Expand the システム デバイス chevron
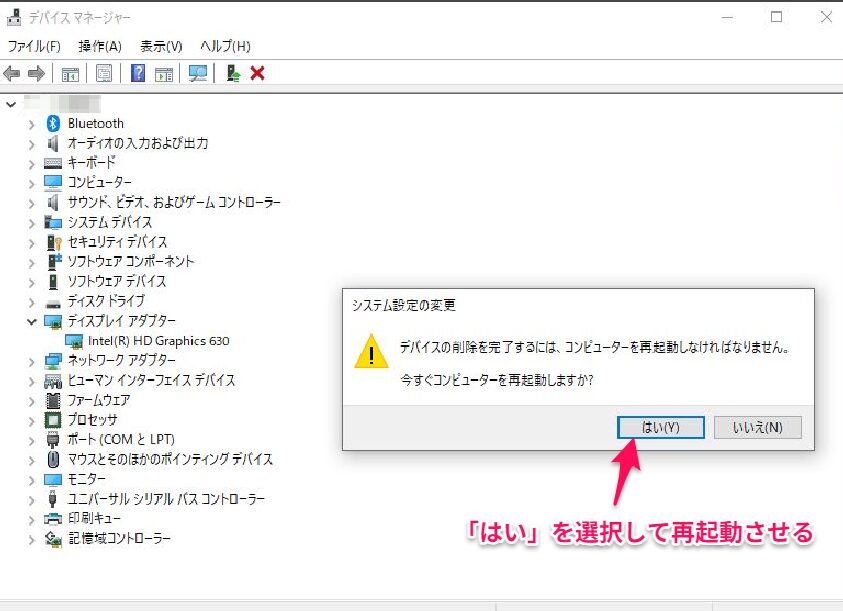This screenshot has height=611, width=843. 31,223
